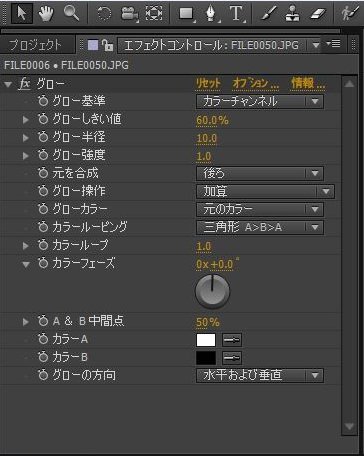This screenshot has height=456, width=364.
Task: Switch to the プロジェクト tab
Action: point(35,45)
